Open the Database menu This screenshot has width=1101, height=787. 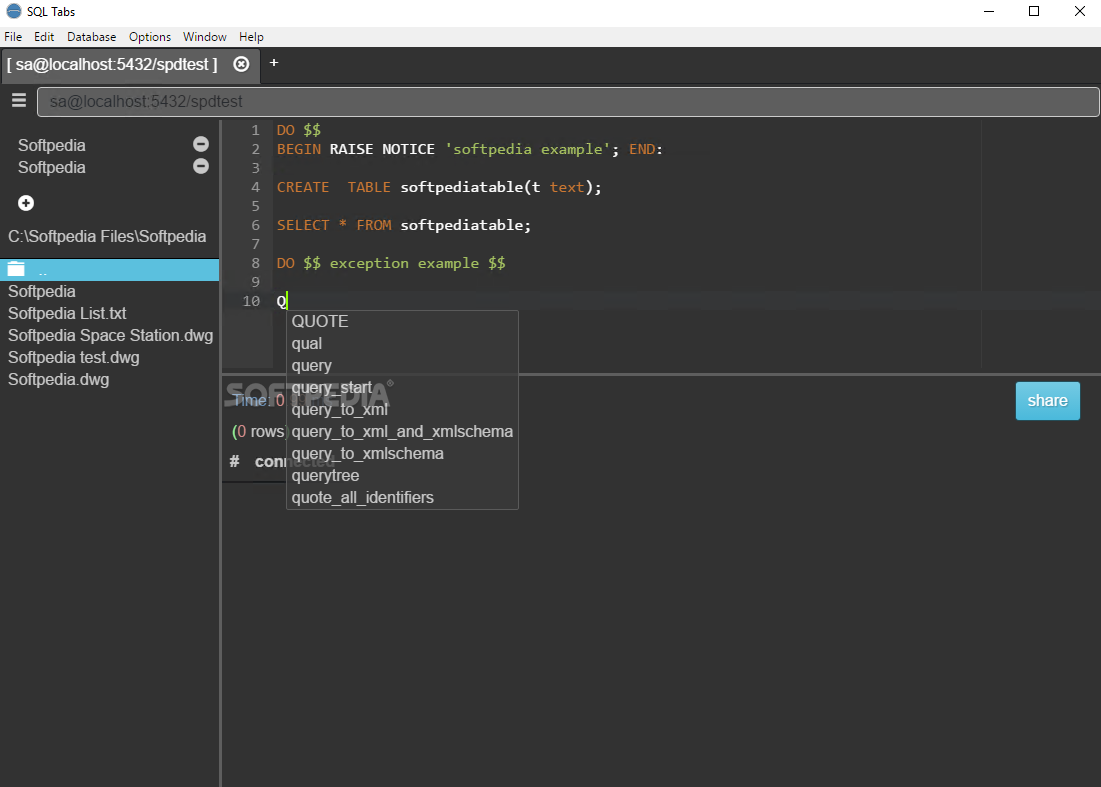(91, 37)
